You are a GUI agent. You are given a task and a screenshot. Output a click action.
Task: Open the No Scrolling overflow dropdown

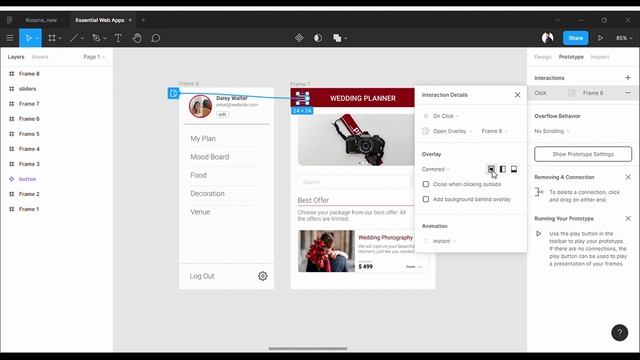click(552, 131)
